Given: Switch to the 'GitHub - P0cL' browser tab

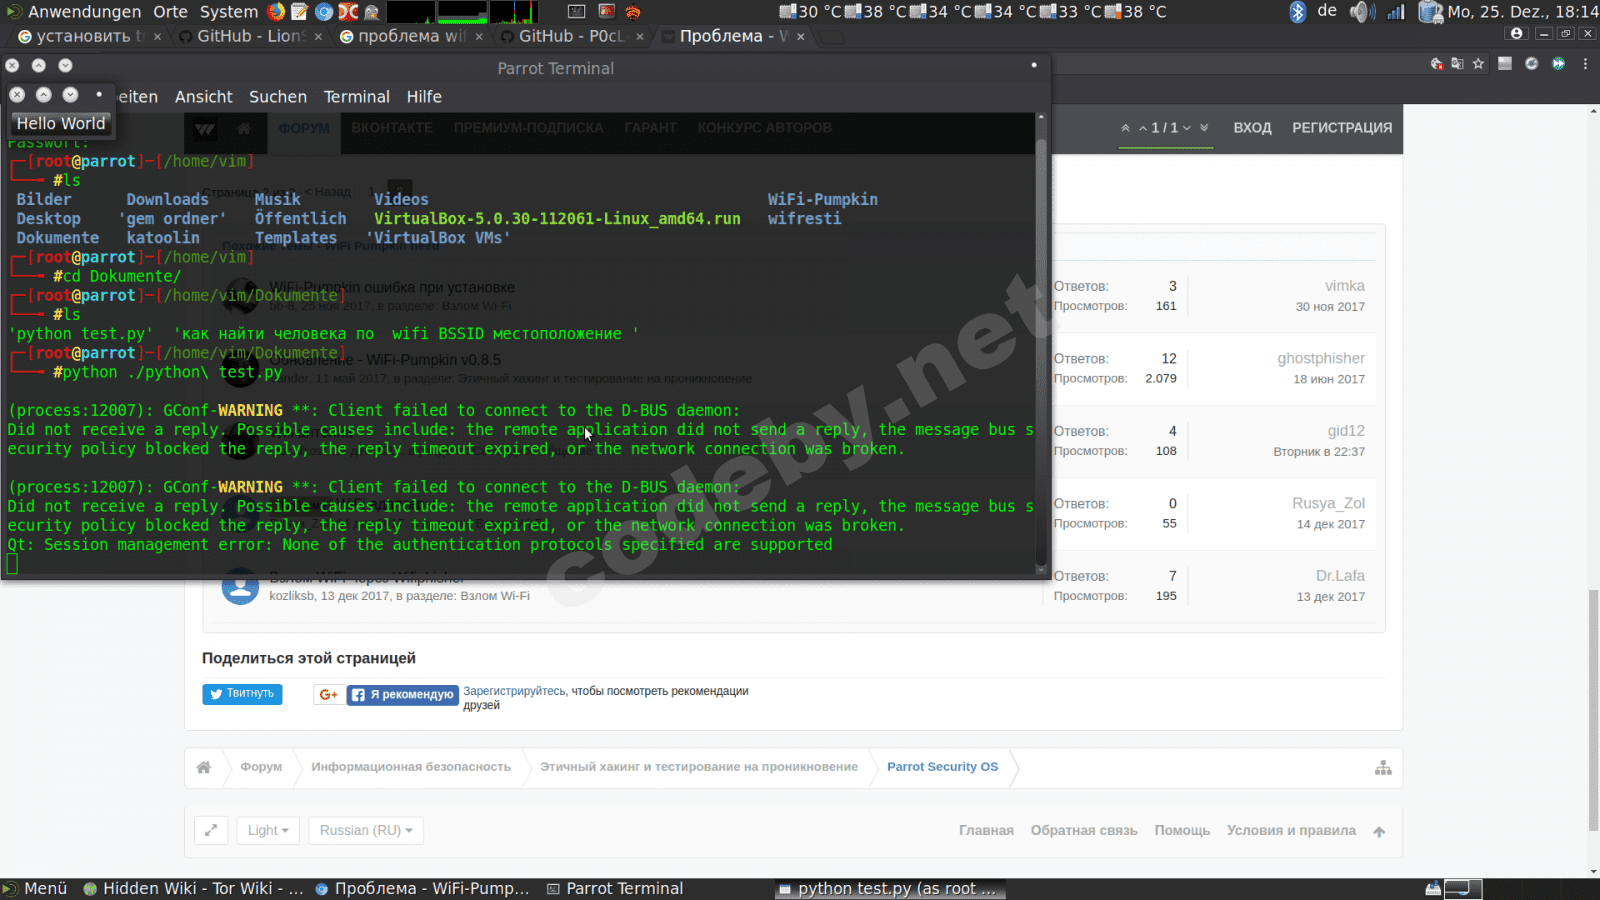Looking at the screenshot, I should [572, 36].
